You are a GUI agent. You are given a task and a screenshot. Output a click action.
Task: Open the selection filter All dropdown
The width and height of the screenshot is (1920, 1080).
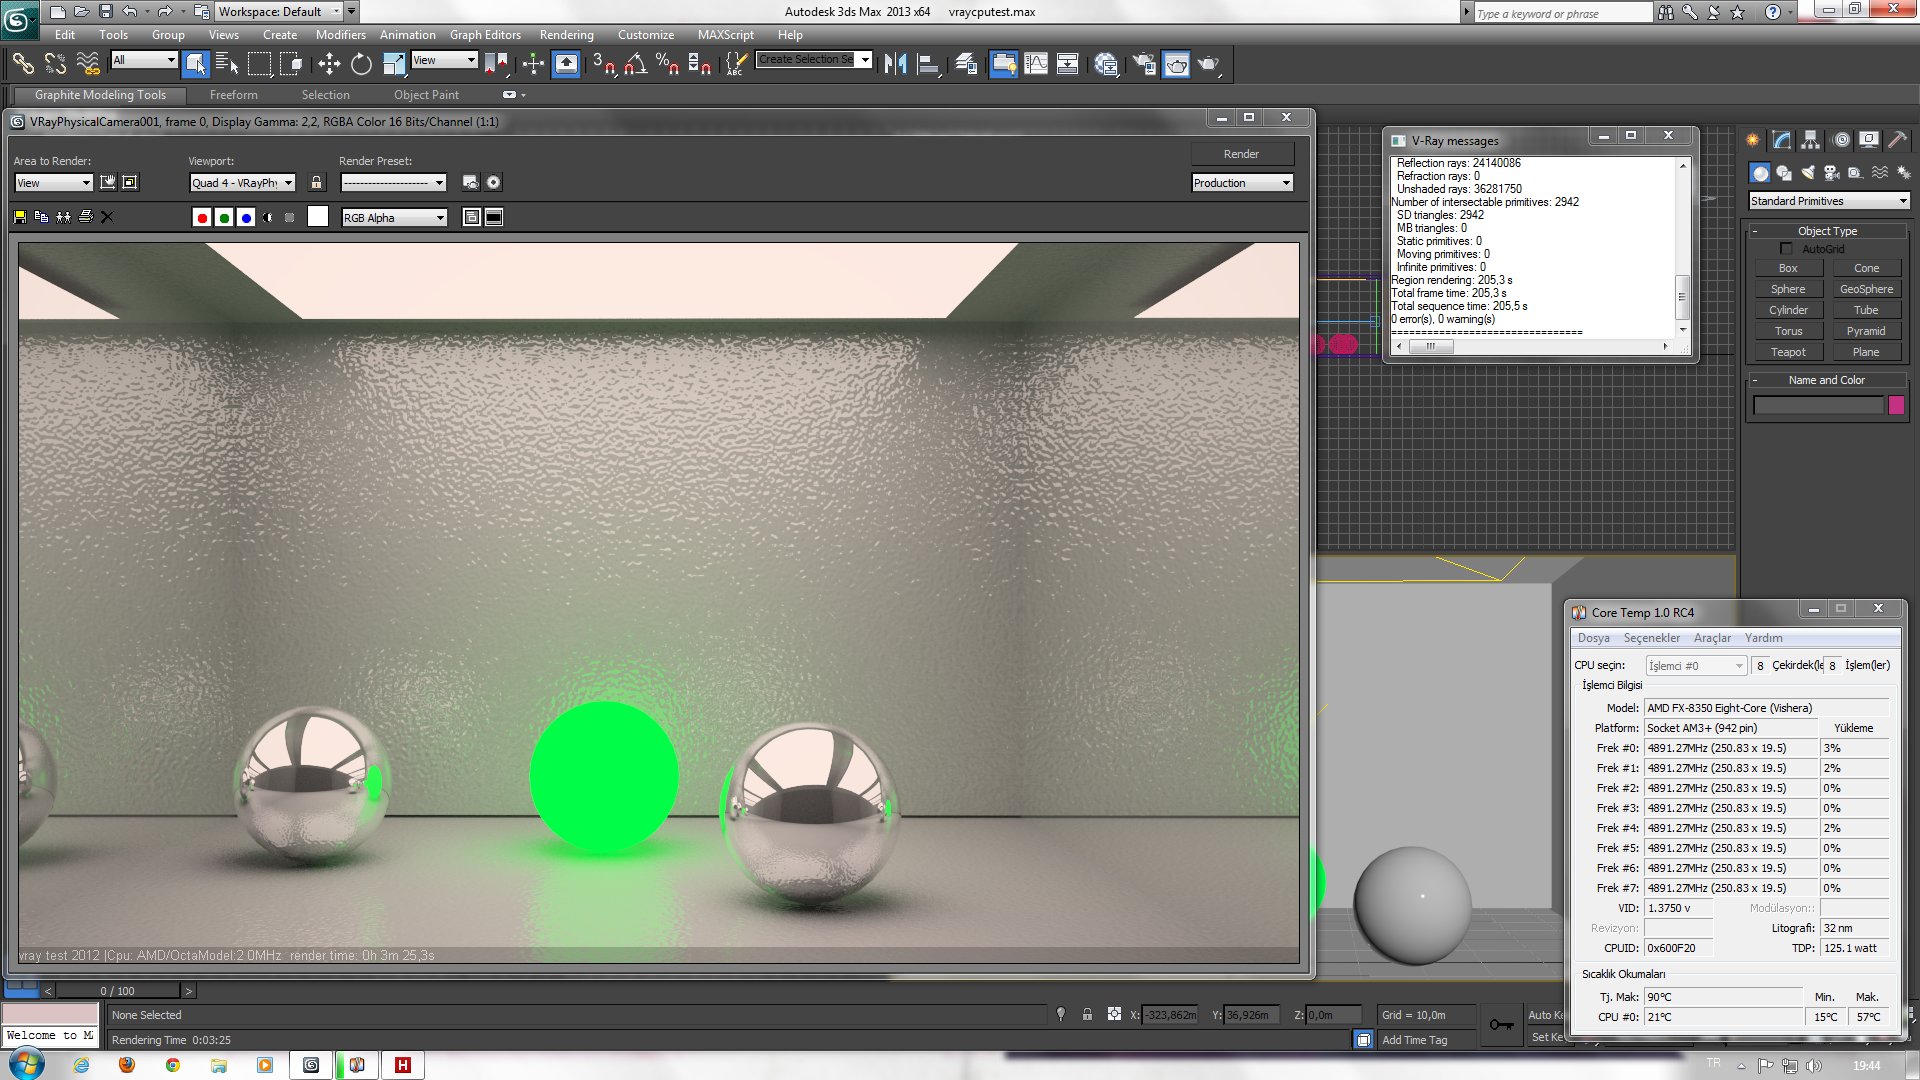(x=144, y=60)
